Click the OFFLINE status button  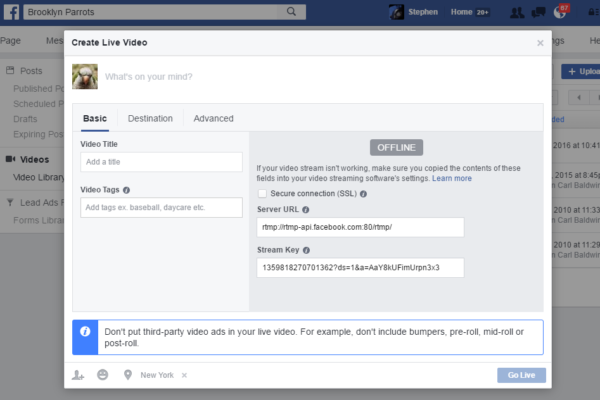[396, 147]
